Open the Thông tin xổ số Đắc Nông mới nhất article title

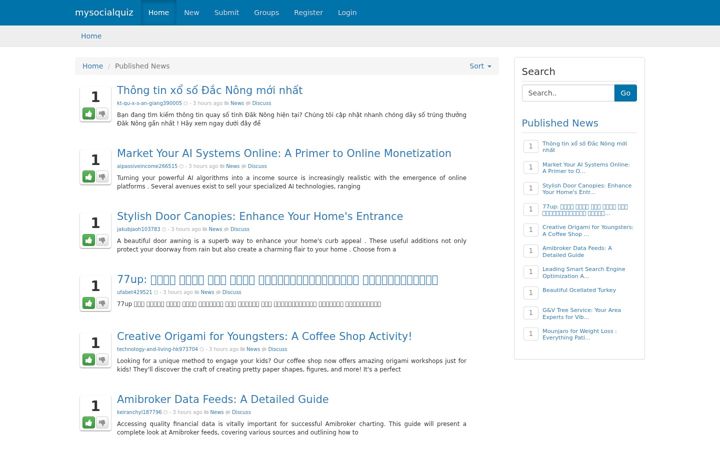pos(210,90)
